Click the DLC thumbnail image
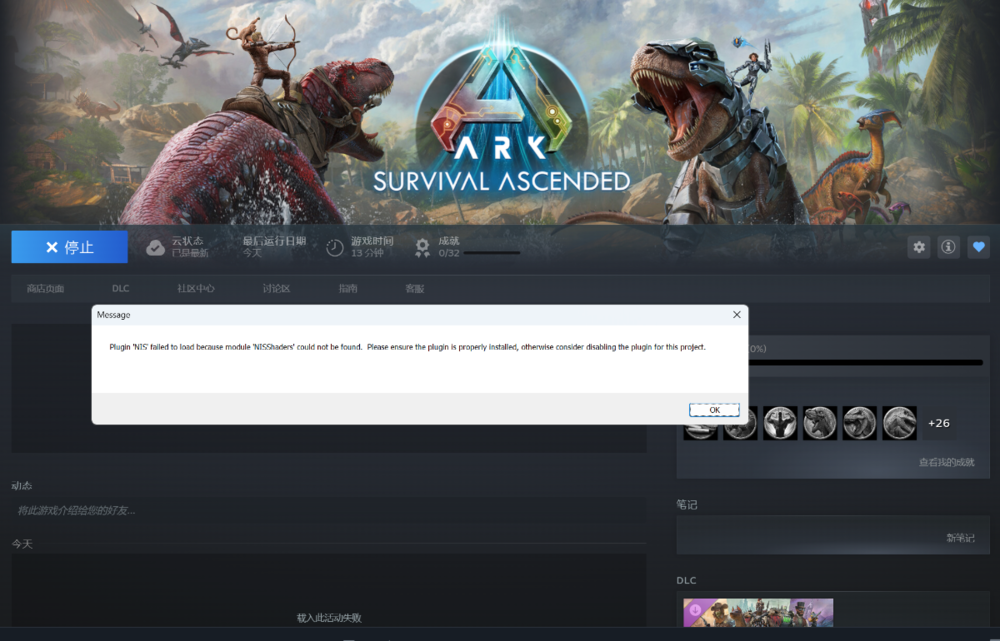Viewport: 1000px width, 641px height. (x=758, y=612)
